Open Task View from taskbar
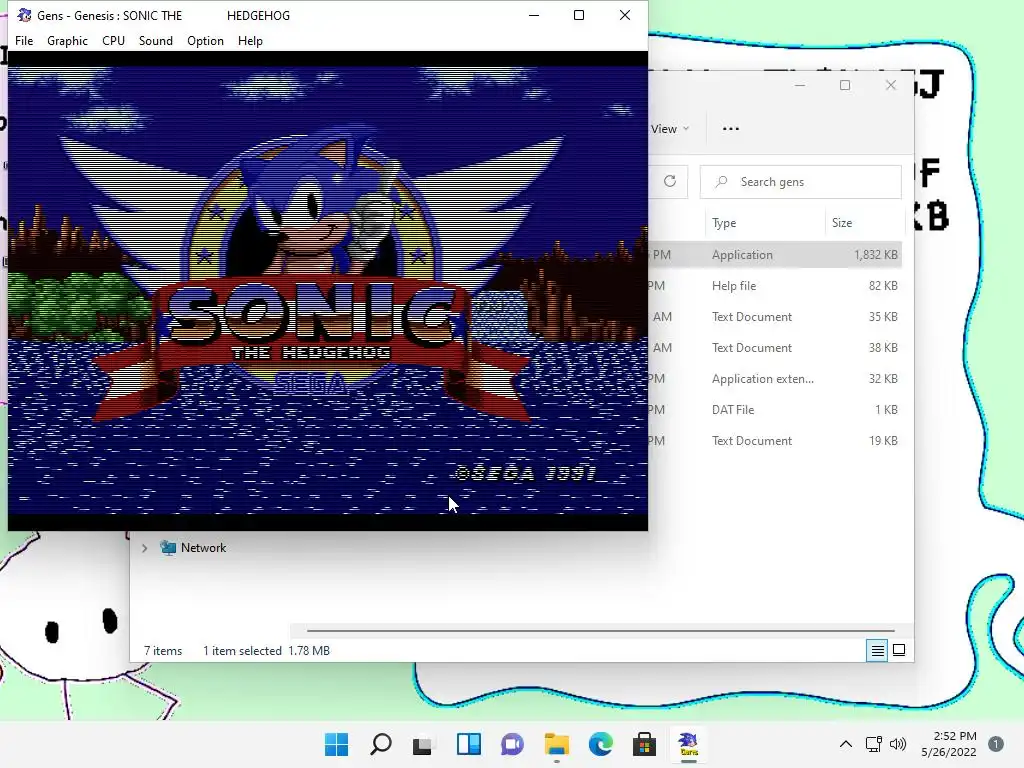 coord(423,744)
